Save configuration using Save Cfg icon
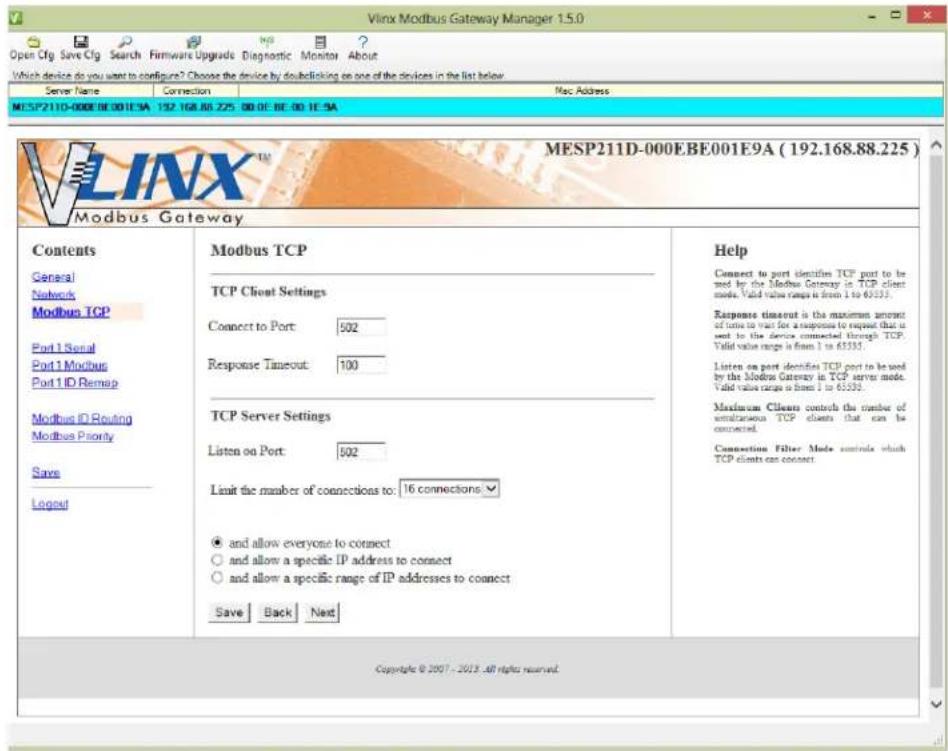Image resolution: width=948 pixels, height=751 pixels. 80,48
